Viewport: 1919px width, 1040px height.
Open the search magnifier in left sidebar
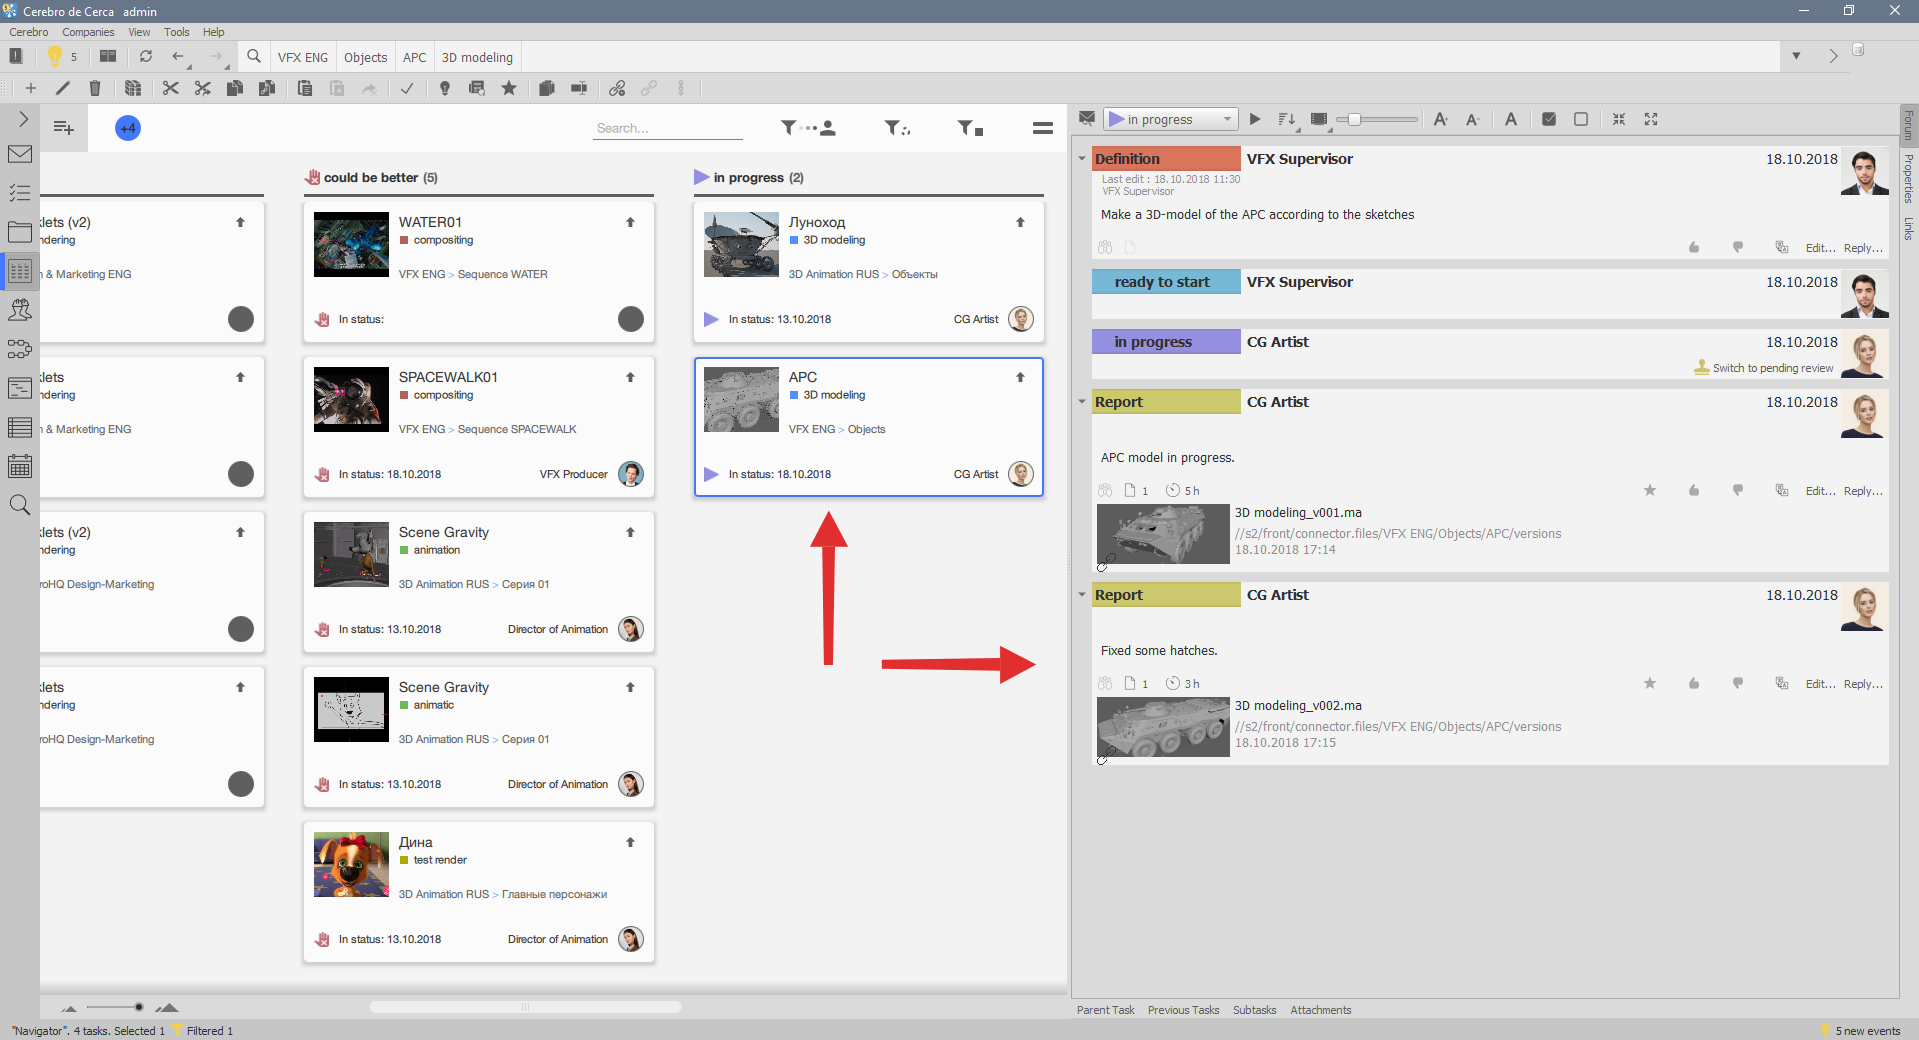pyautogui.click(x=20, y=505)
